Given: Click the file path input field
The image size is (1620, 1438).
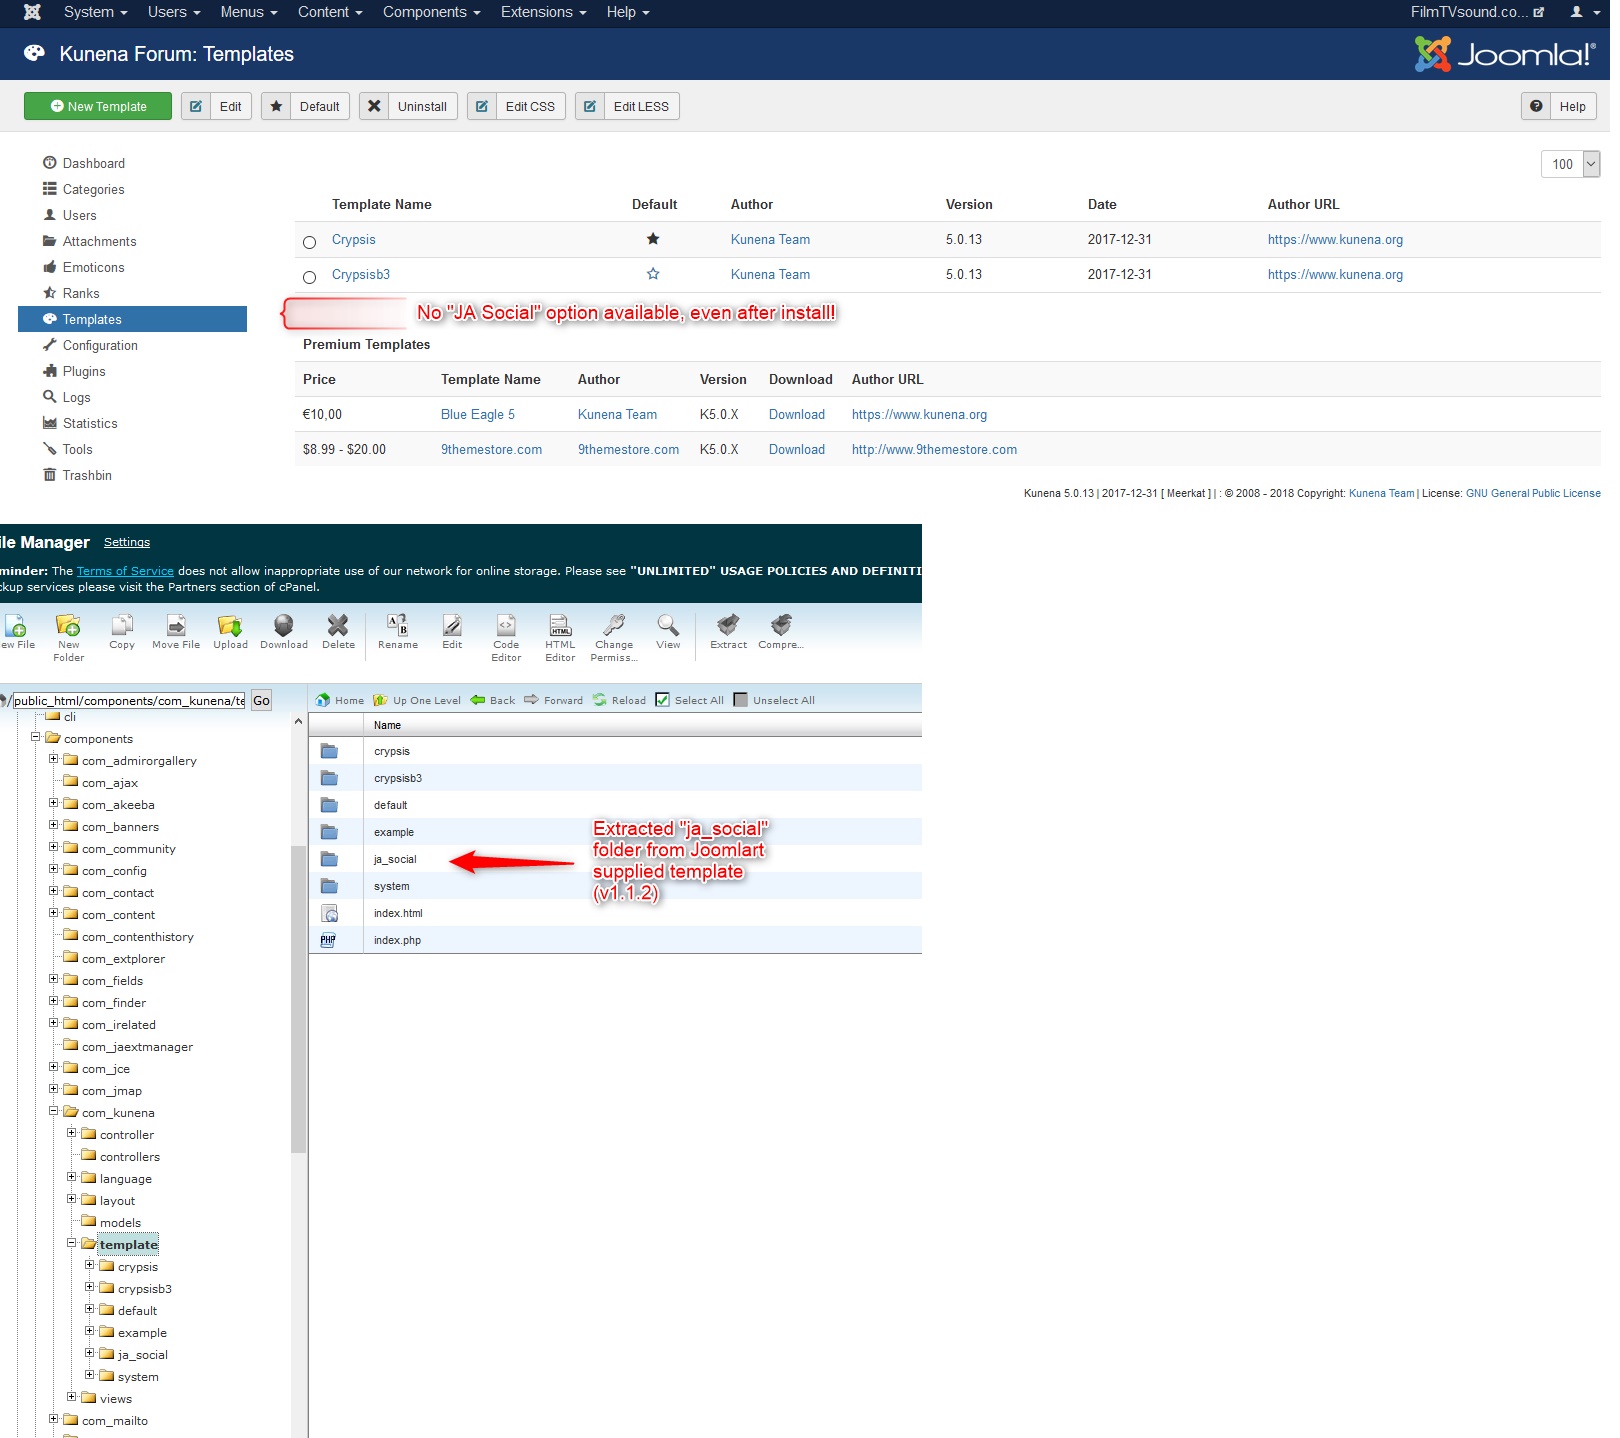Looking at the screenshot, I should (128, 700).
